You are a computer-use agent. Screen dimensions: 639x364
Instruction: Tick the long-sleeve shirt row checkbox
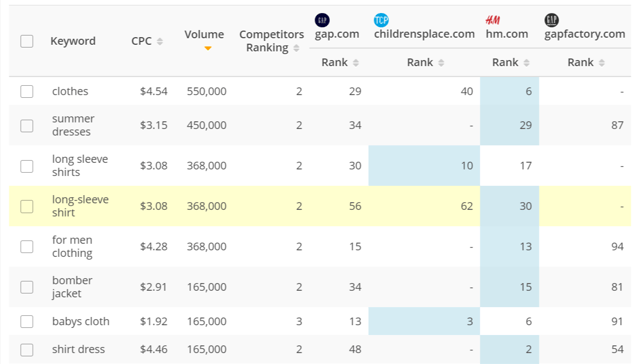(27, 206)
